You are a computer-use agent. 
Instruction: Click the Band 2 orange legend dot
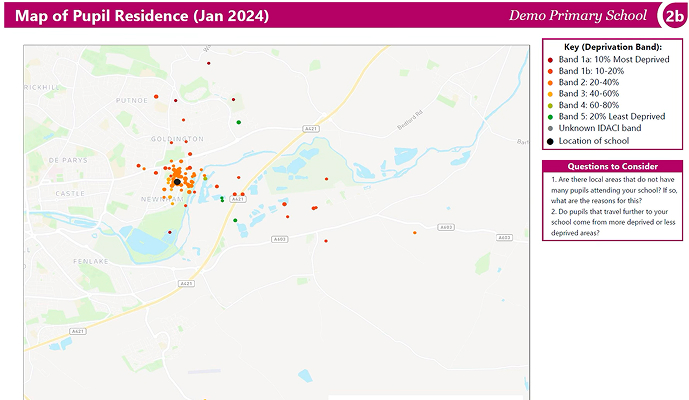(x=550, y=82)
